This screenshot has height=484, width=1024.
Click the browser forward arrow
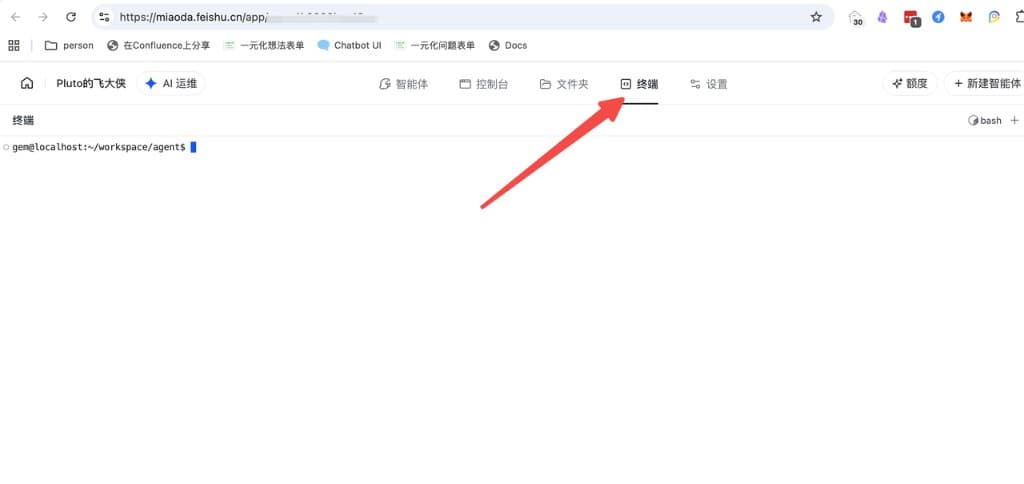[43, 17]
